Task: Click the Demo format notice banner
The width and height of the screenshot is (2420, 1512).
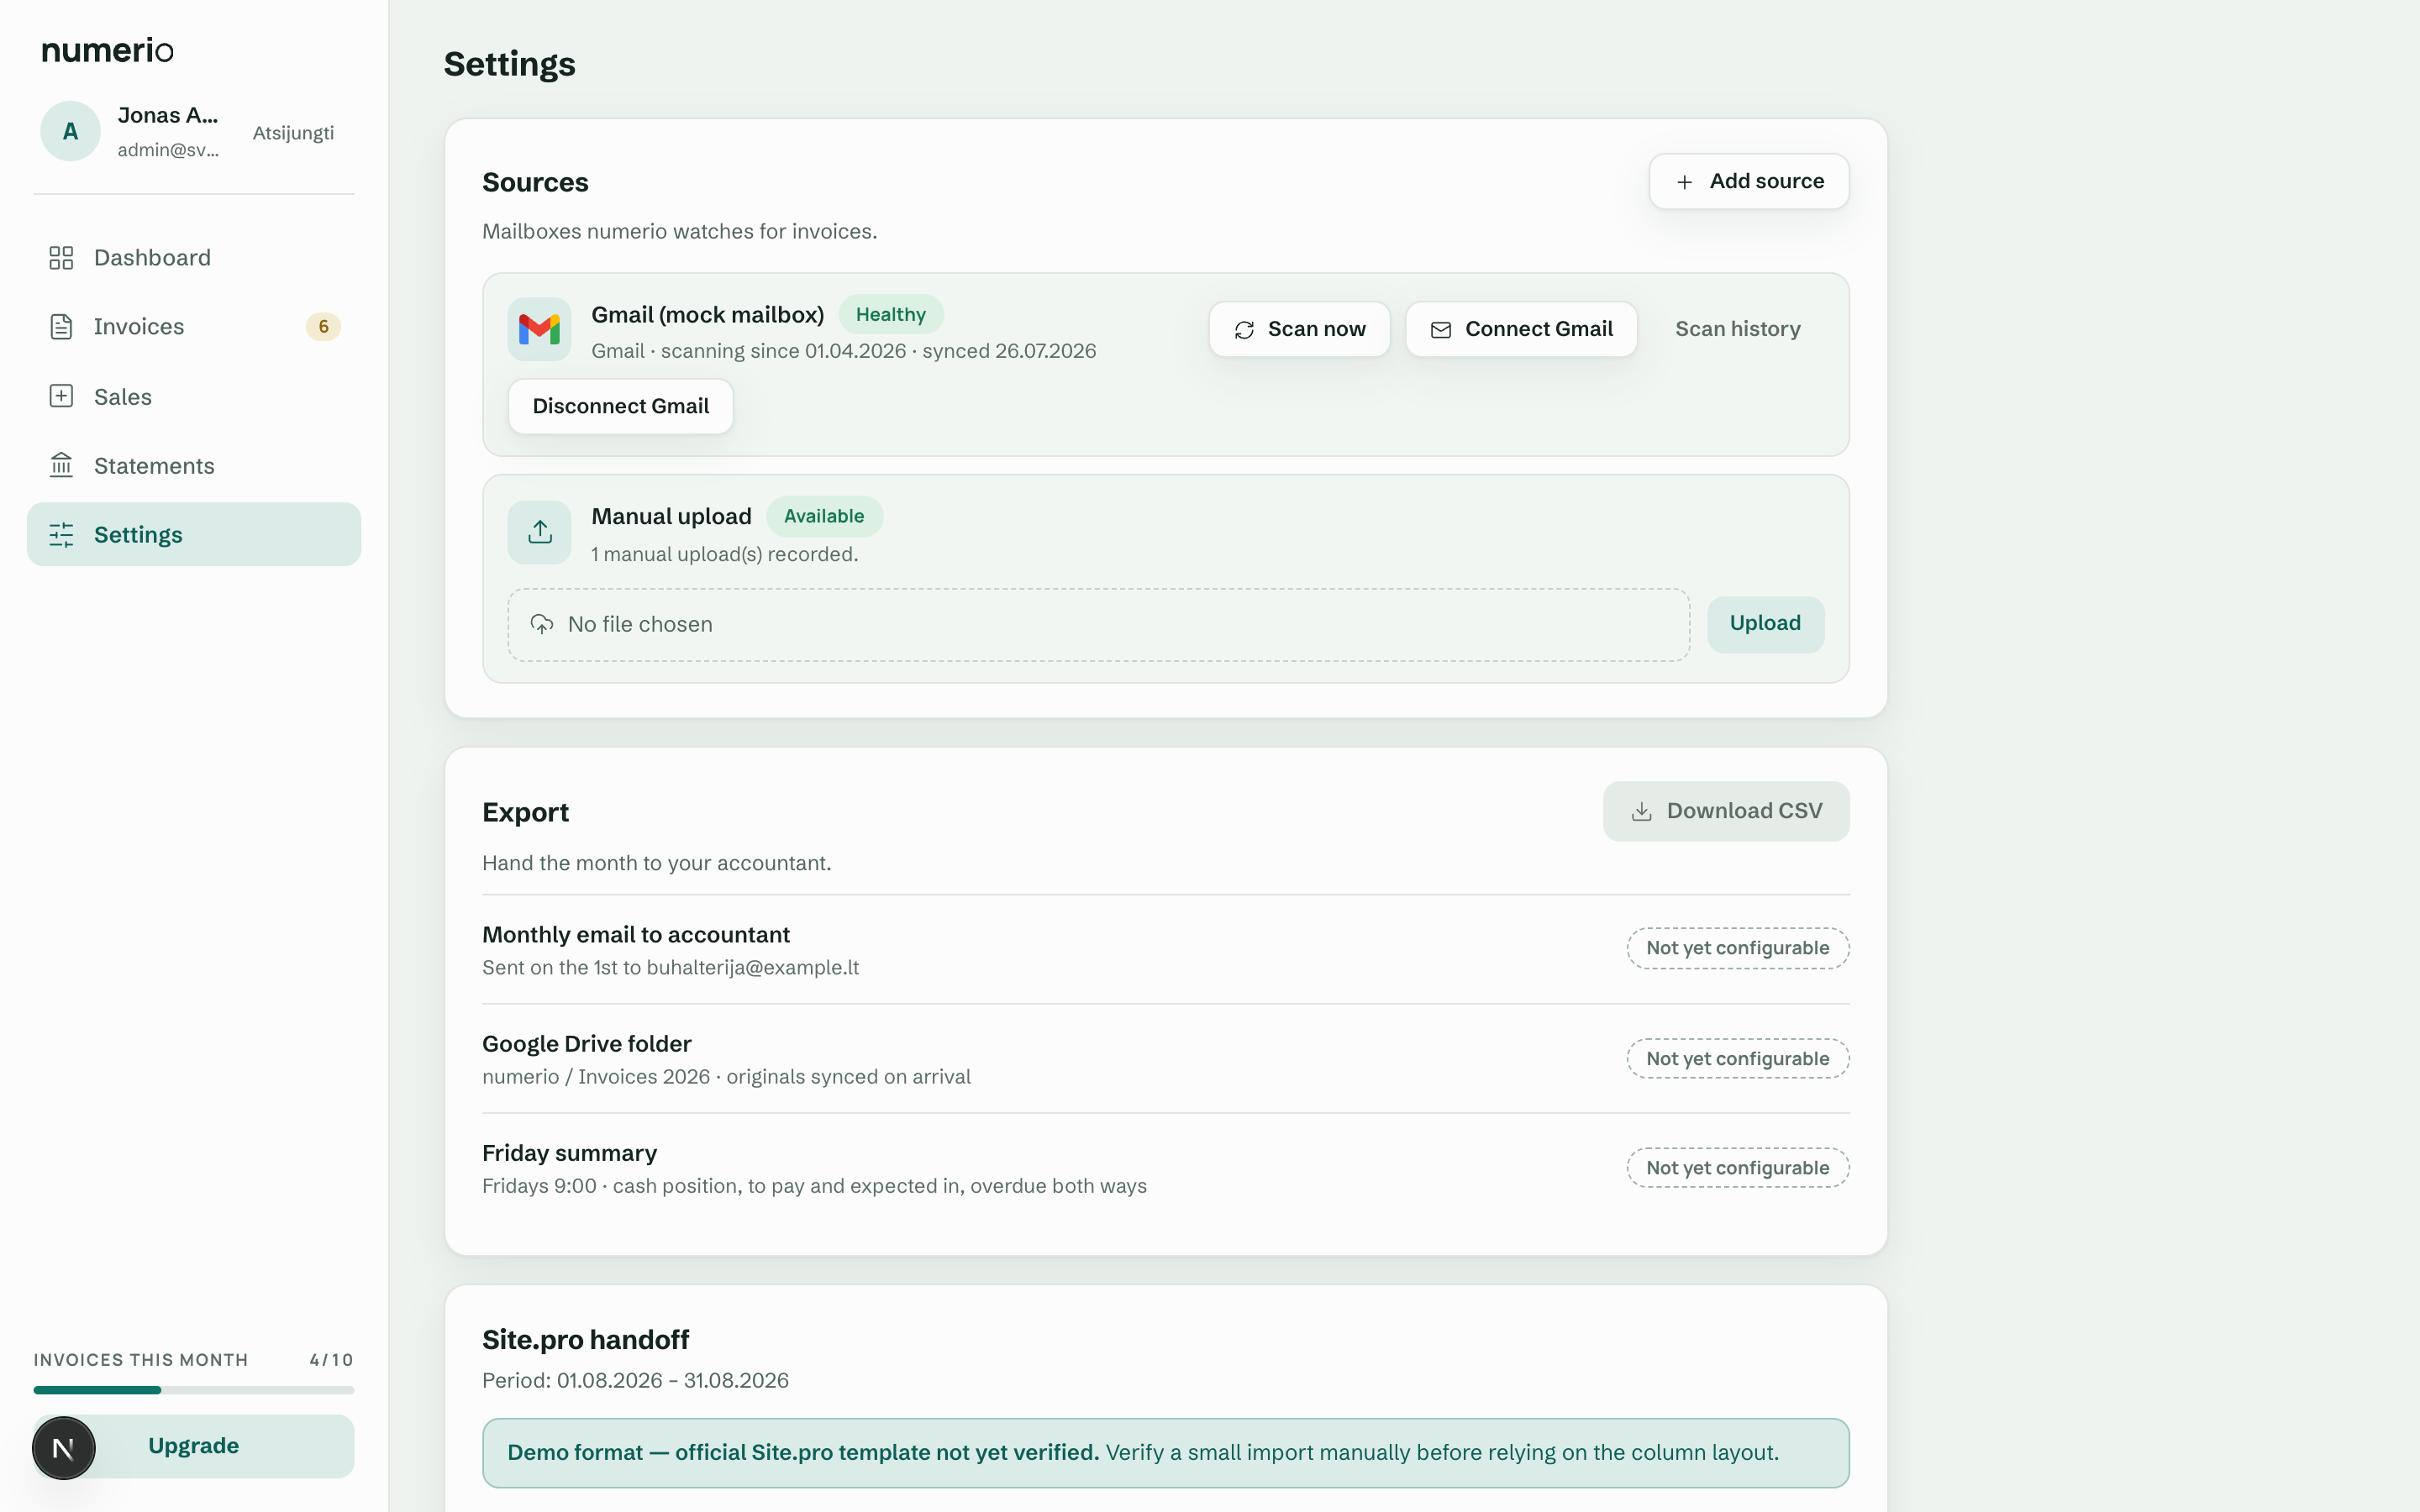Action: pyautogui.click(x=1165, y=1453)
